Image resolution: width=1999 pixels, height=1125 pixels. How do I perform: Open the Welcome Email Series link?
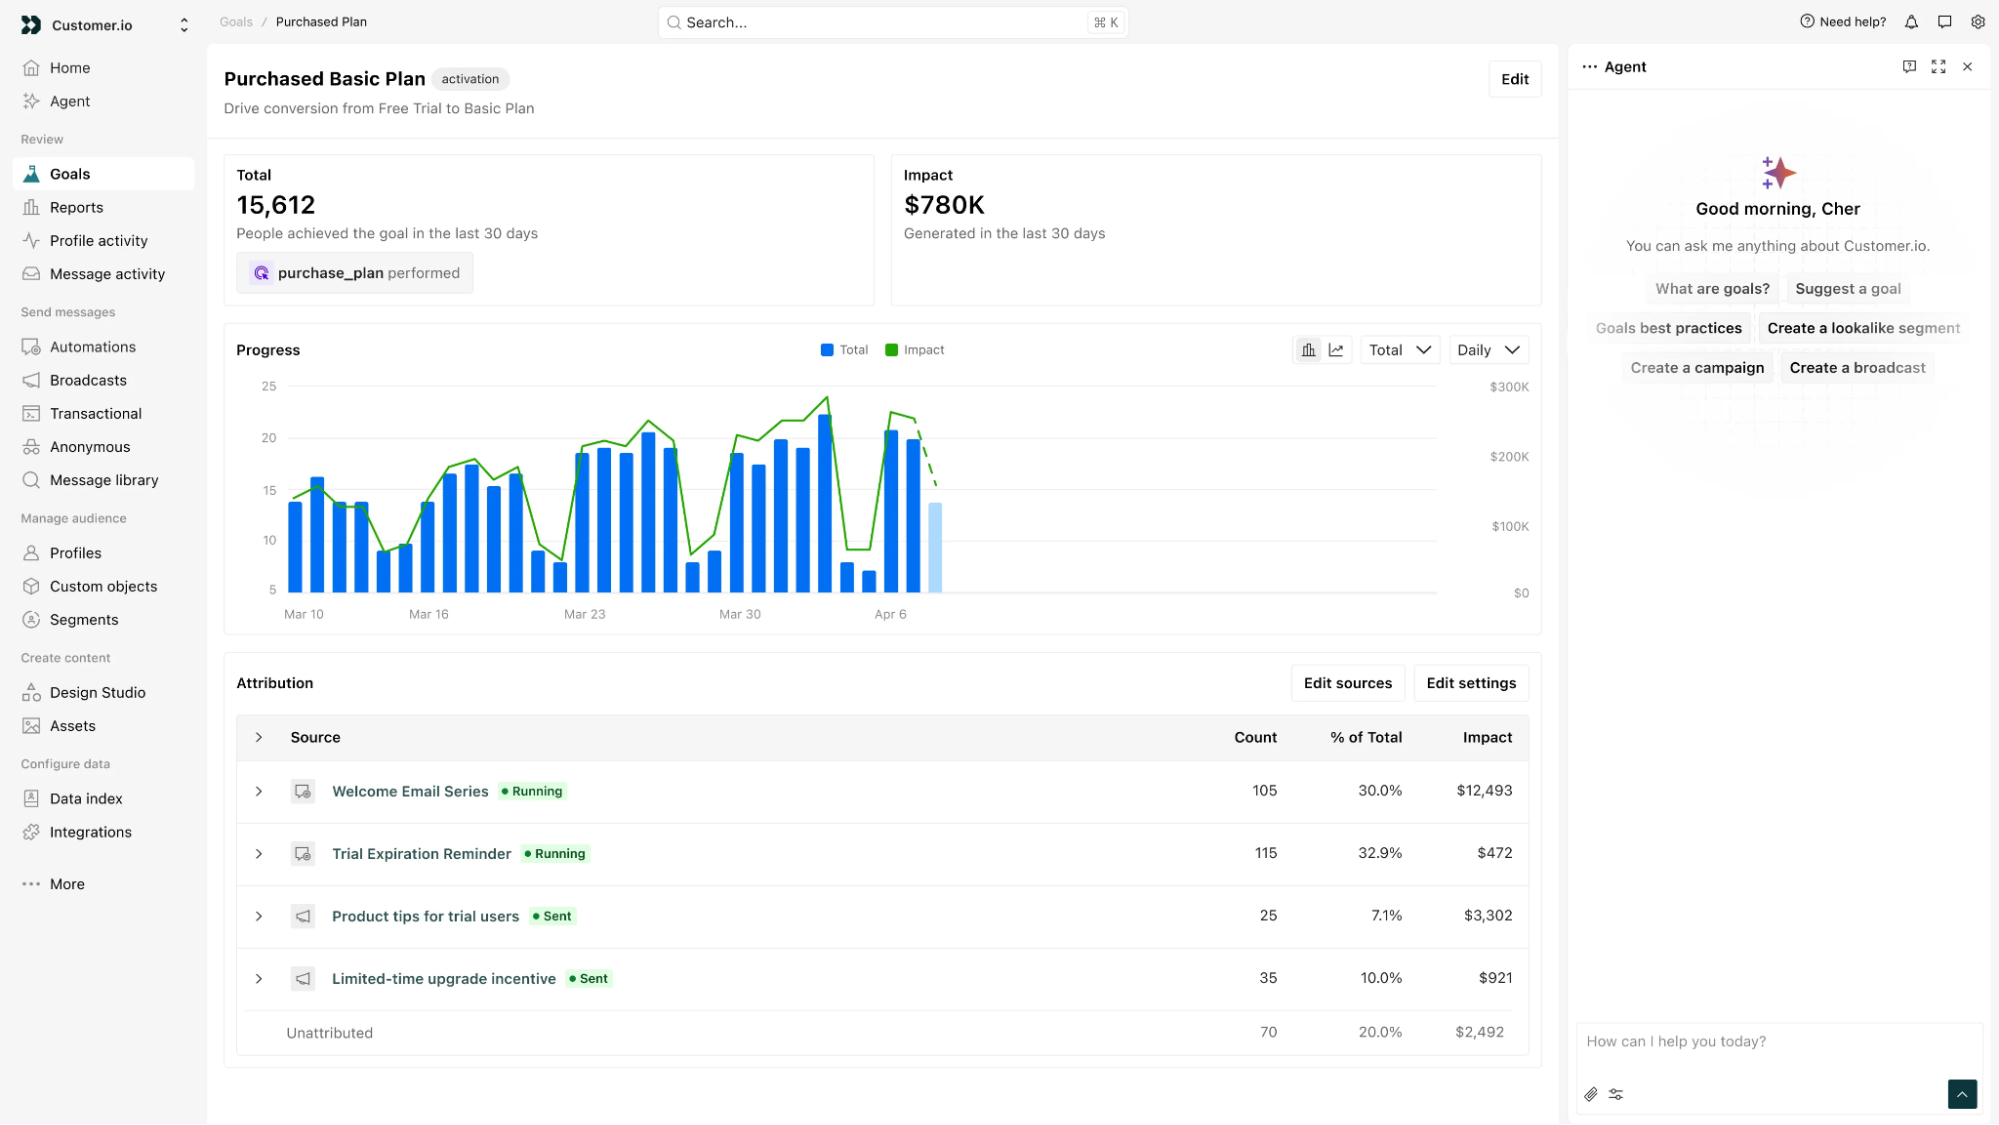pyautogui.click(x=410, y=791)
